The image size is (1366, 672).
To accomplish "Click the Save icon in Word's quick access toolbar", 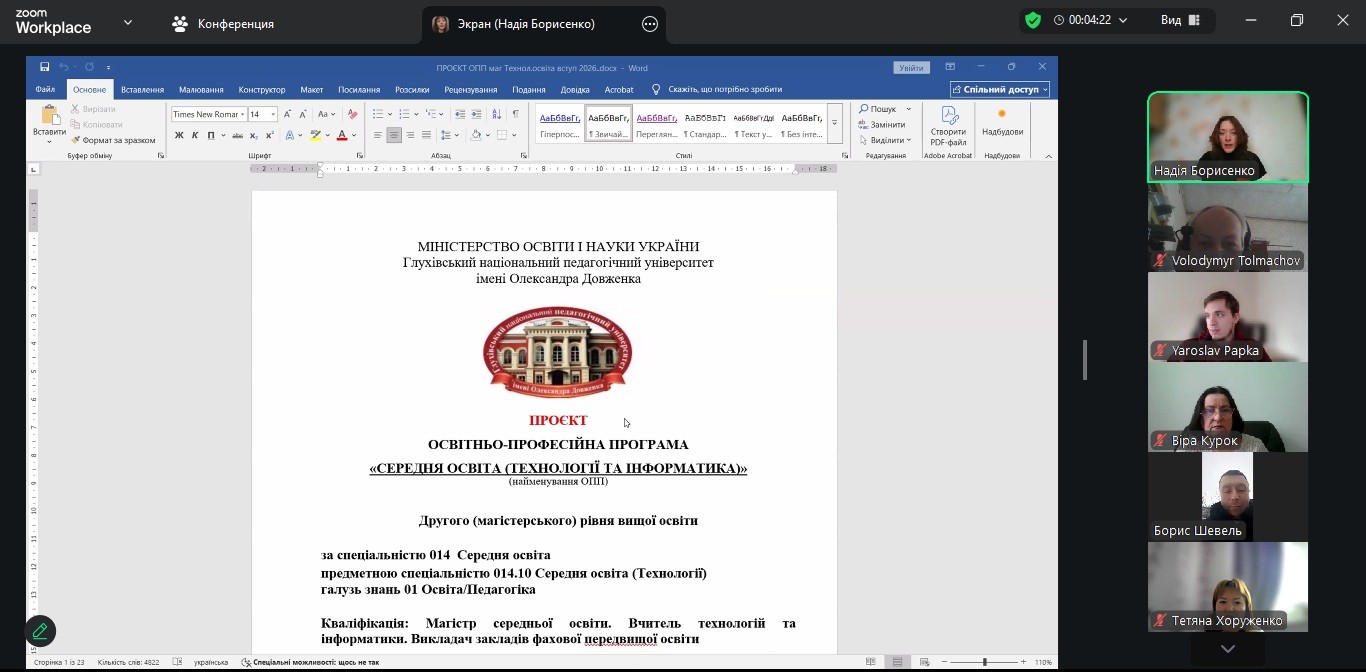I will 45,67.
